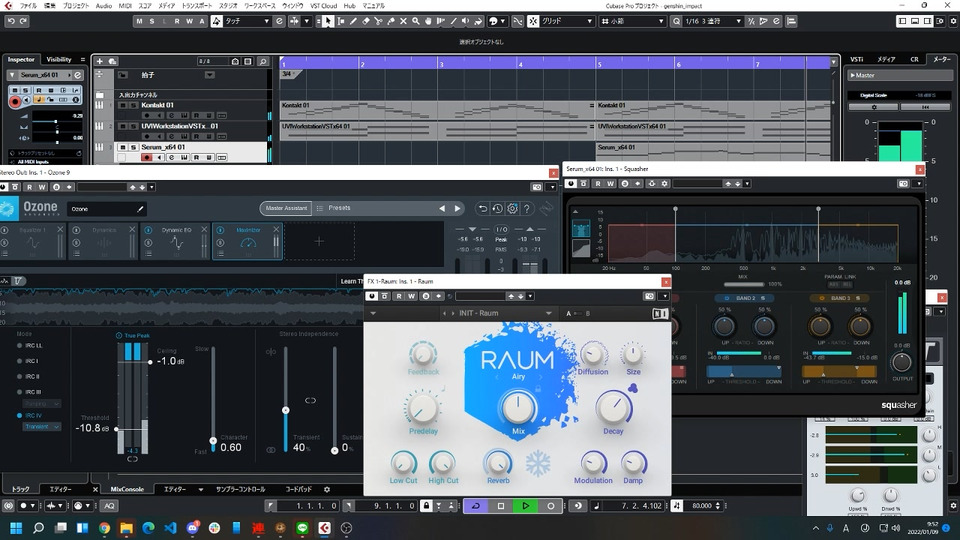Select the Zoom magnifier tool
The width and height of the screenshot is (960, 540).
[x=416, y=21]
